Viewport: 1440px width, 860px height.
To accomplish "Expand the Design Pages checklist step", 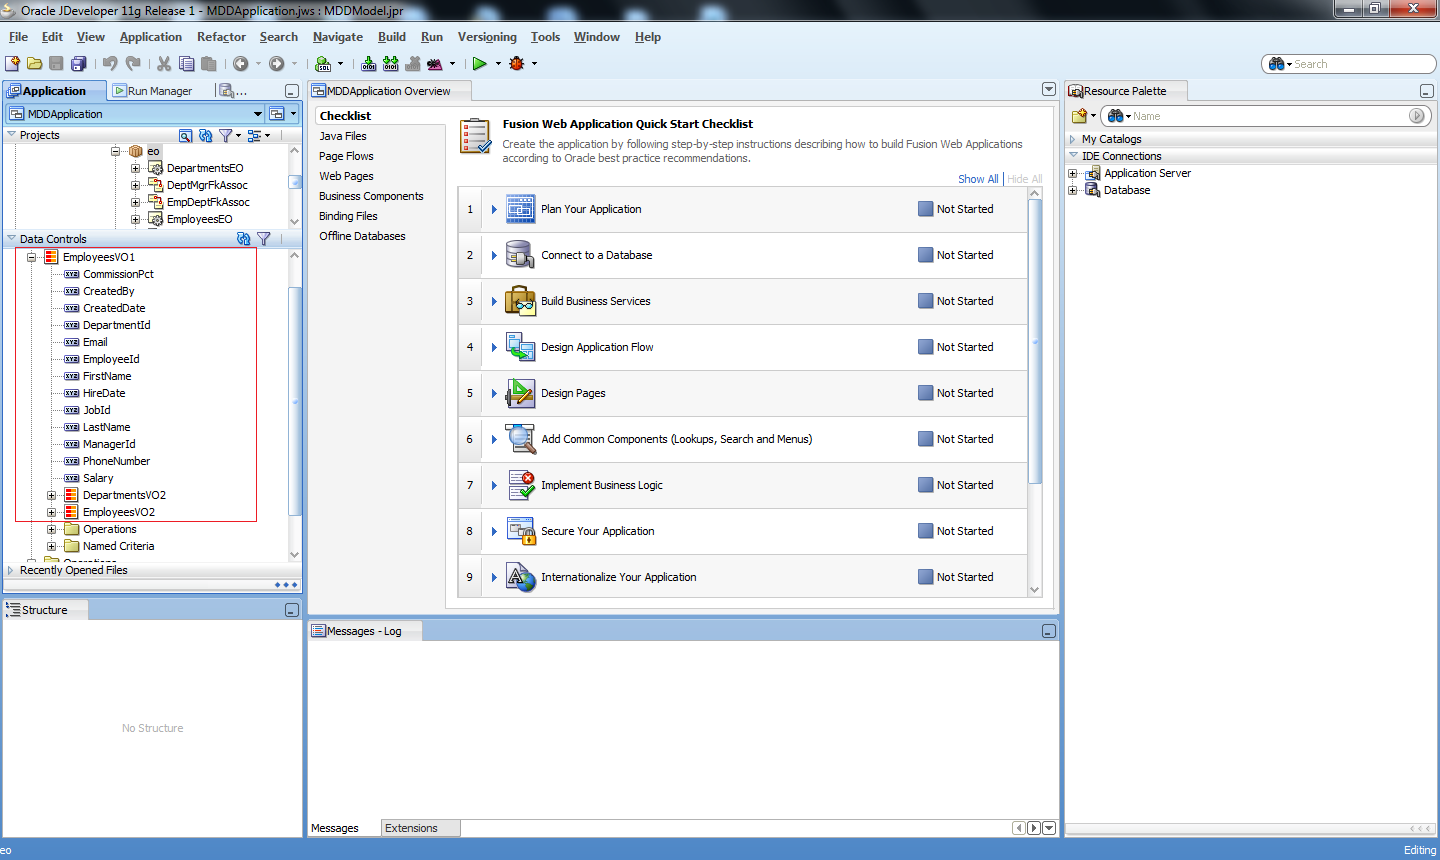I will [494, 393].
